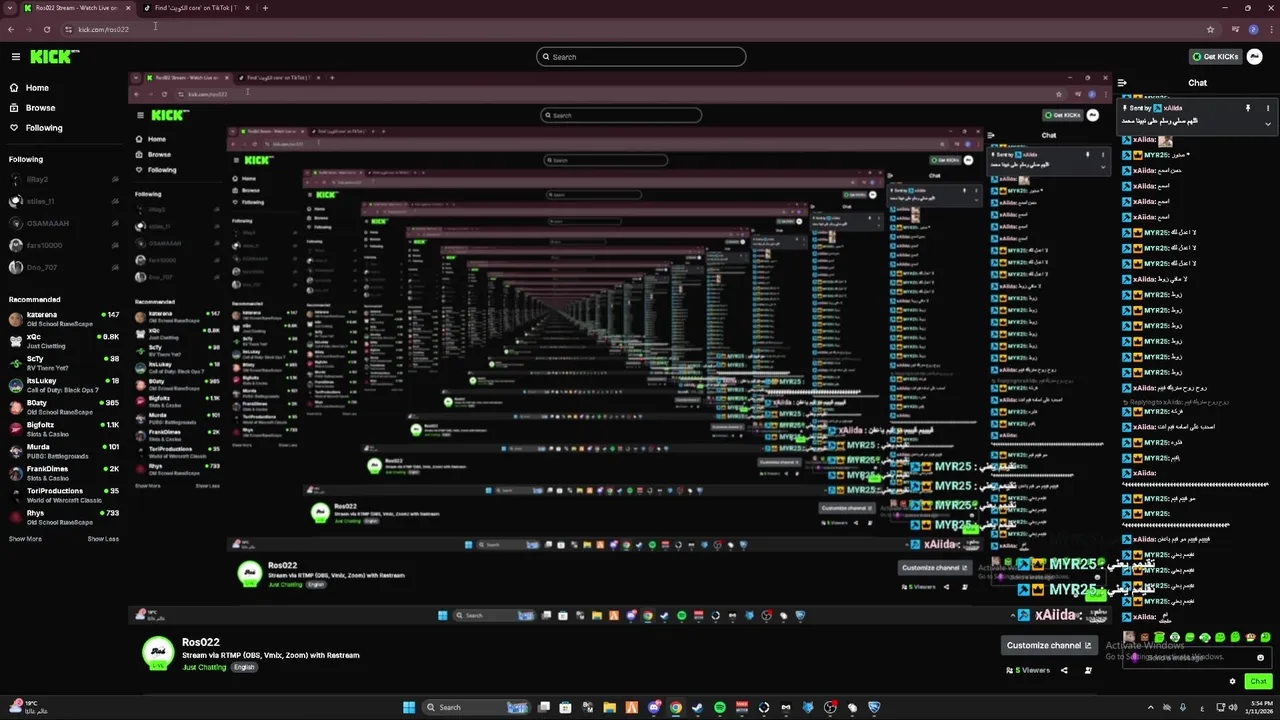This screenshot has width=1280, height=720.
Task: Click the English language tag
Action: (x=245, y=667)
